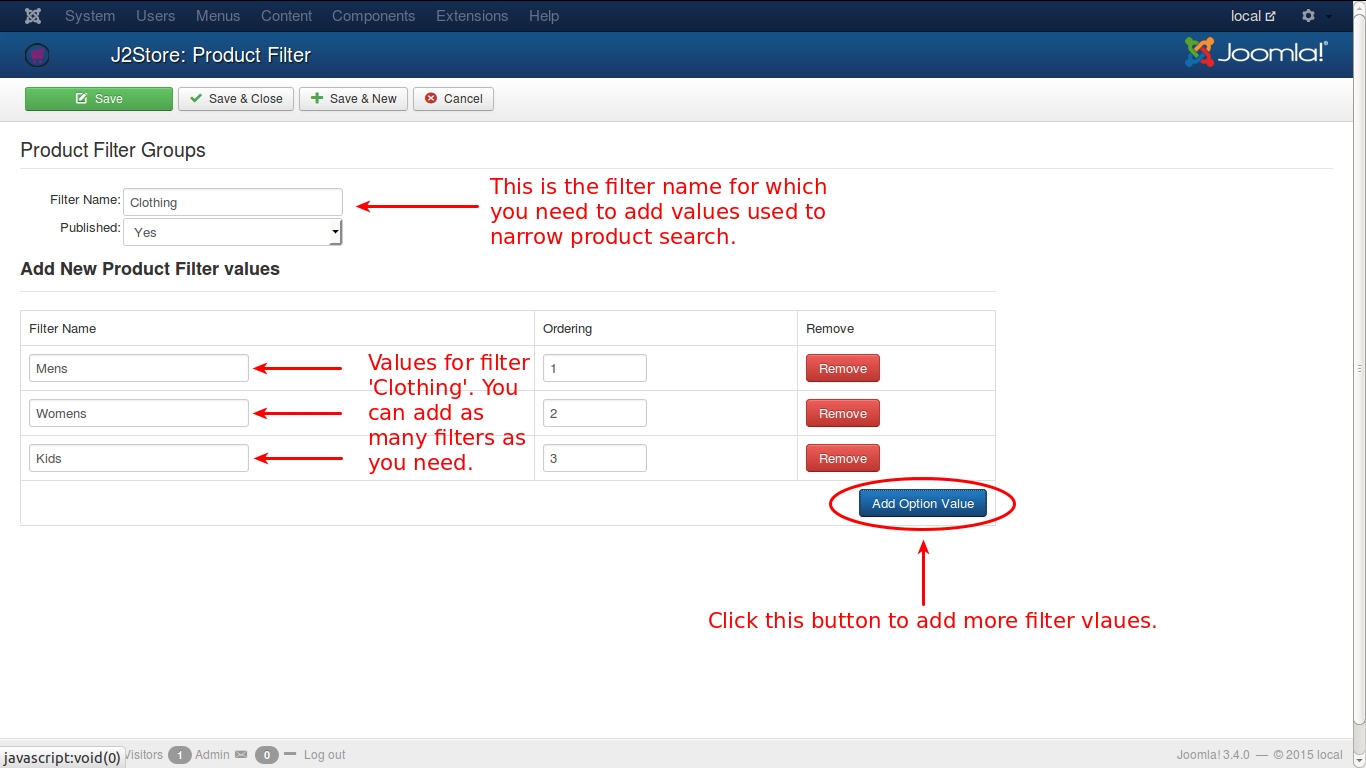Screen dimensions: 1366x768
Task: Click the Mens filter value field
Action: (x=139, y=368)
